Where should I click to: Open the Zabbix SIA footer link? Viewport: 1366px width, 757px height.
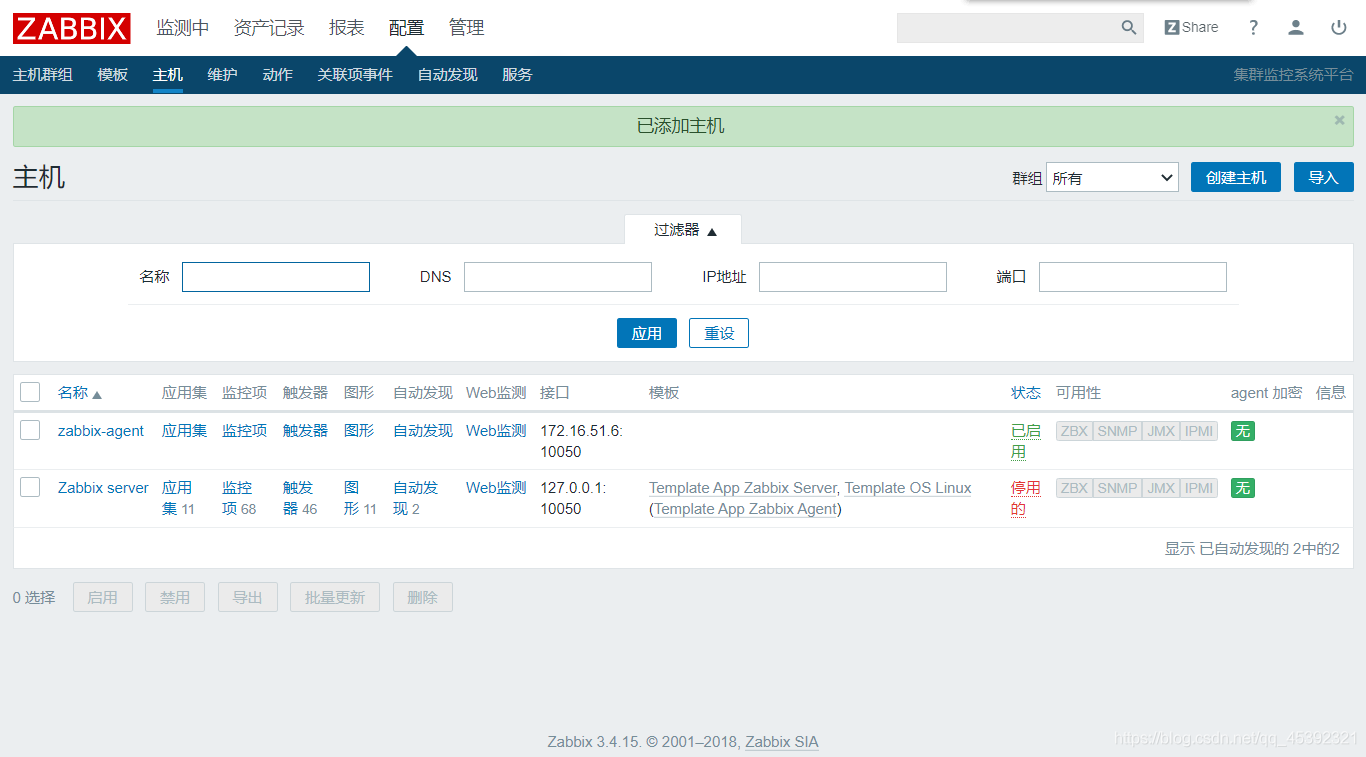coord(782,742)
